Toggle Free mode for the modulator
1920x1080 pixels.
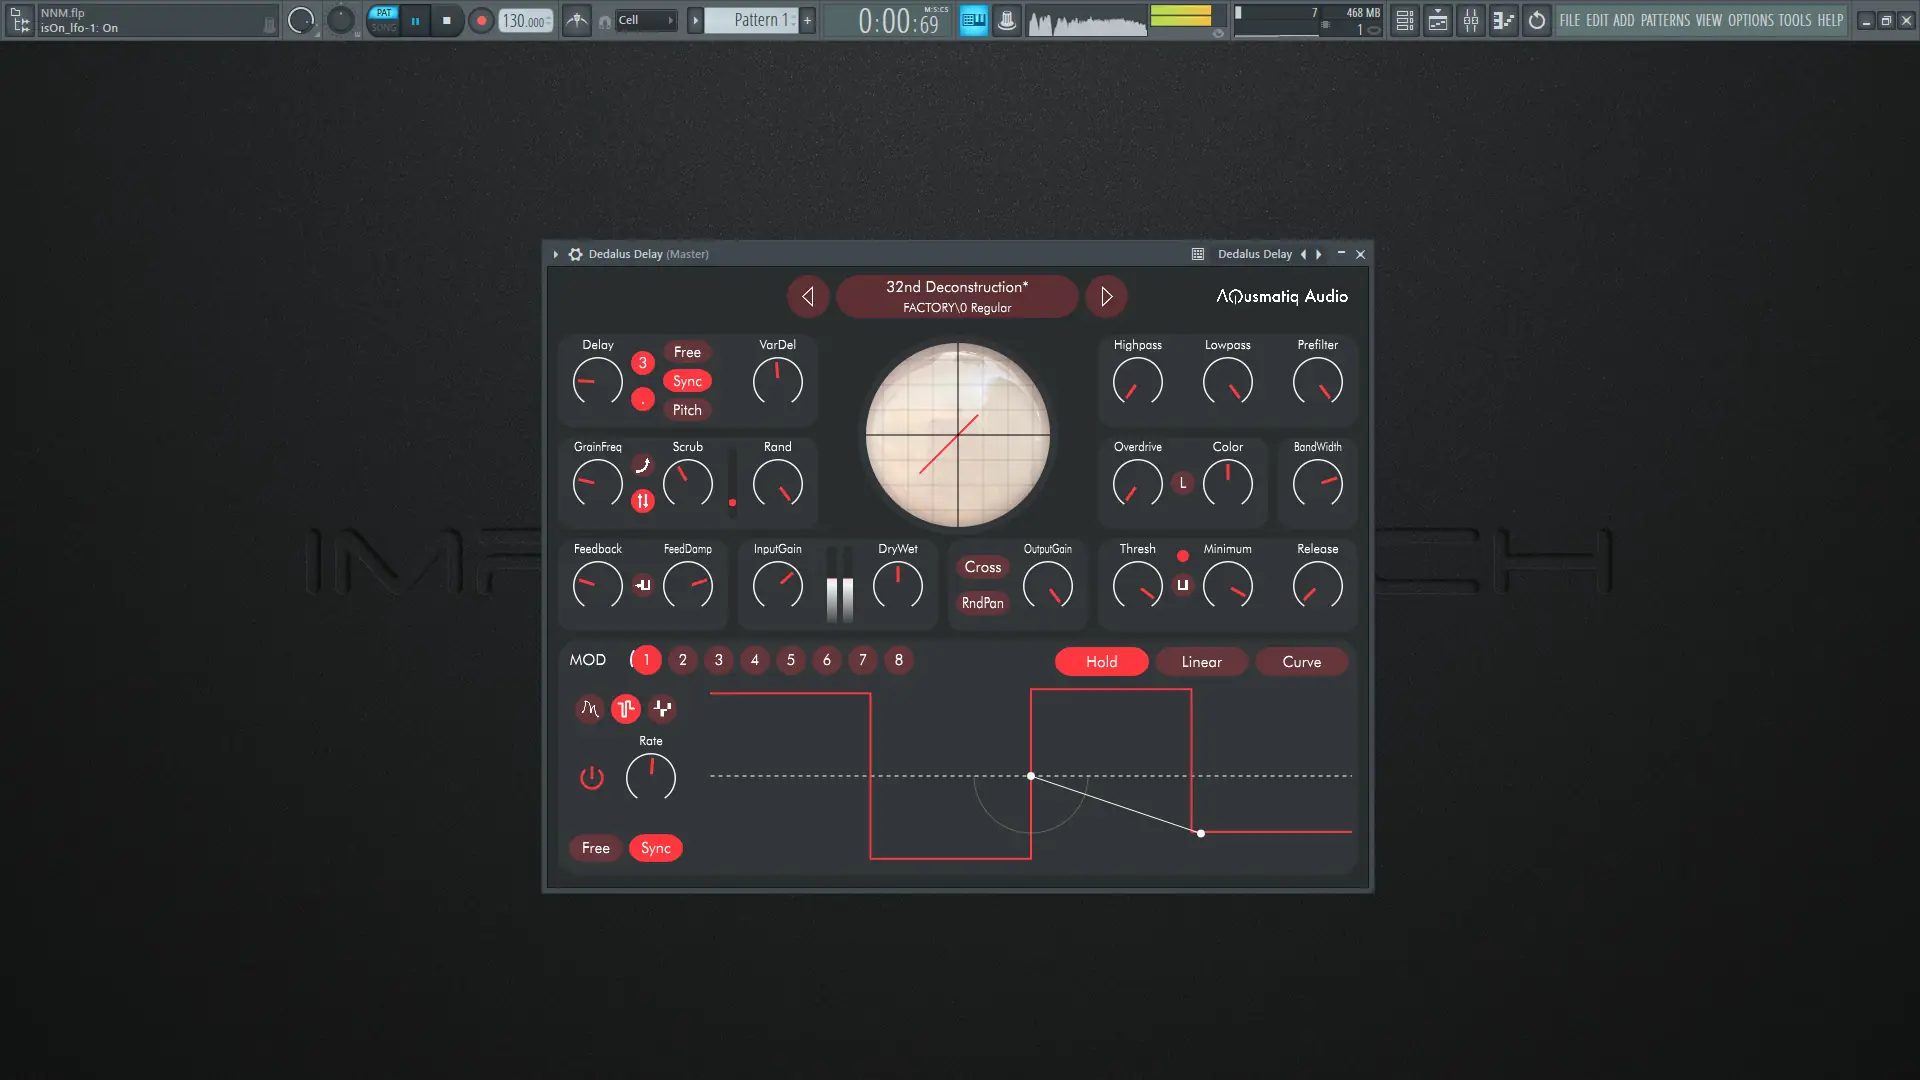595,847
